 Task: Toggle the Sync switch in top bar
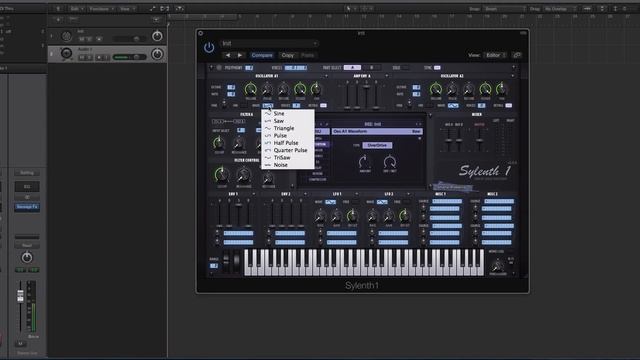pos(437,68)
